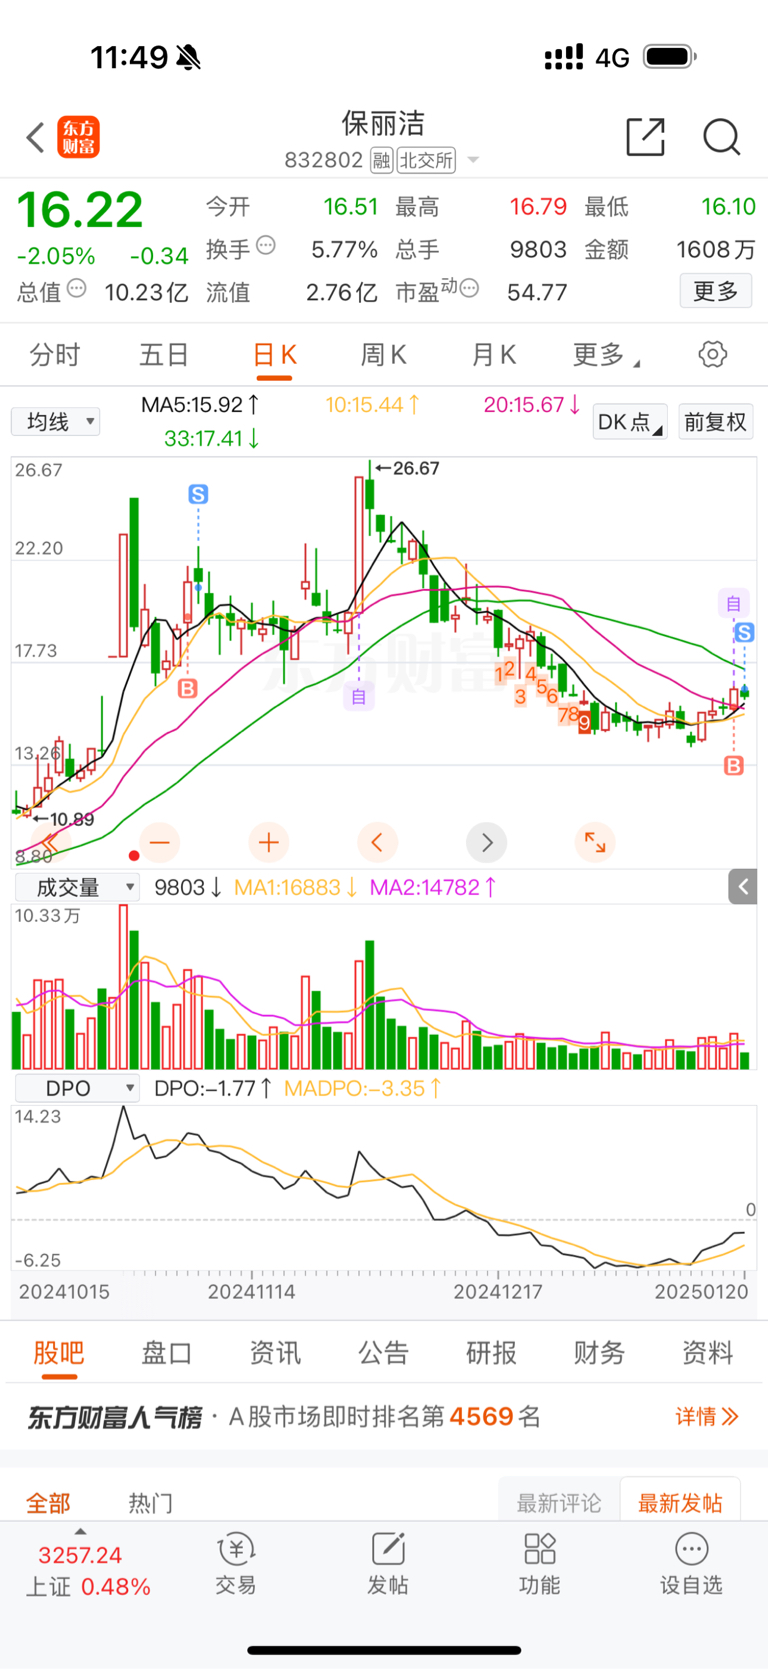Select 热门 posts filter
Screen dimensions: 768x1669
tap(151, 1503)
